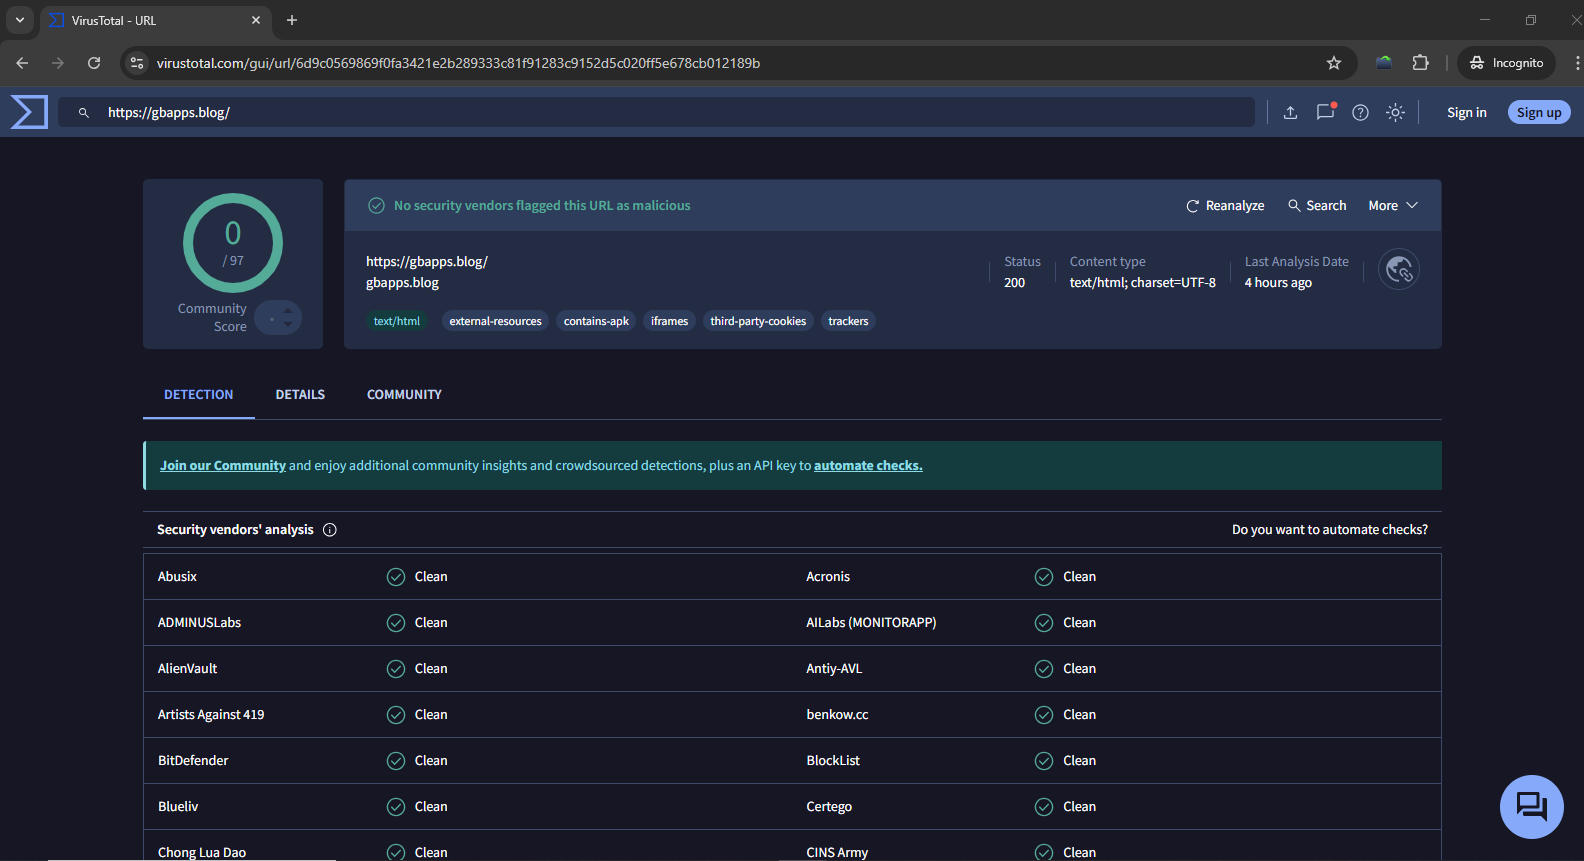Click the third-party-cookies tag
Image resolution: width=1584 pixels, height=861 pixels.
click(758, 321)
